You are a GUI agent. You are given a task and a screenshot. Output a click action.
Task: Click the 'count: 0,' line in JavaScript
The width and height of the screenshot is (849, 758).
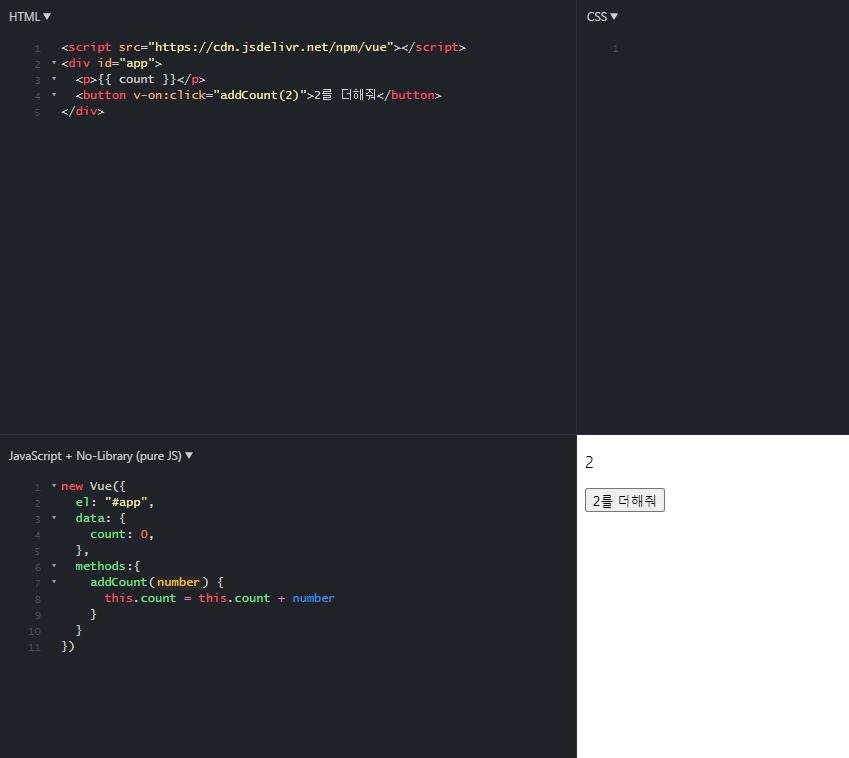coord(122,534)
